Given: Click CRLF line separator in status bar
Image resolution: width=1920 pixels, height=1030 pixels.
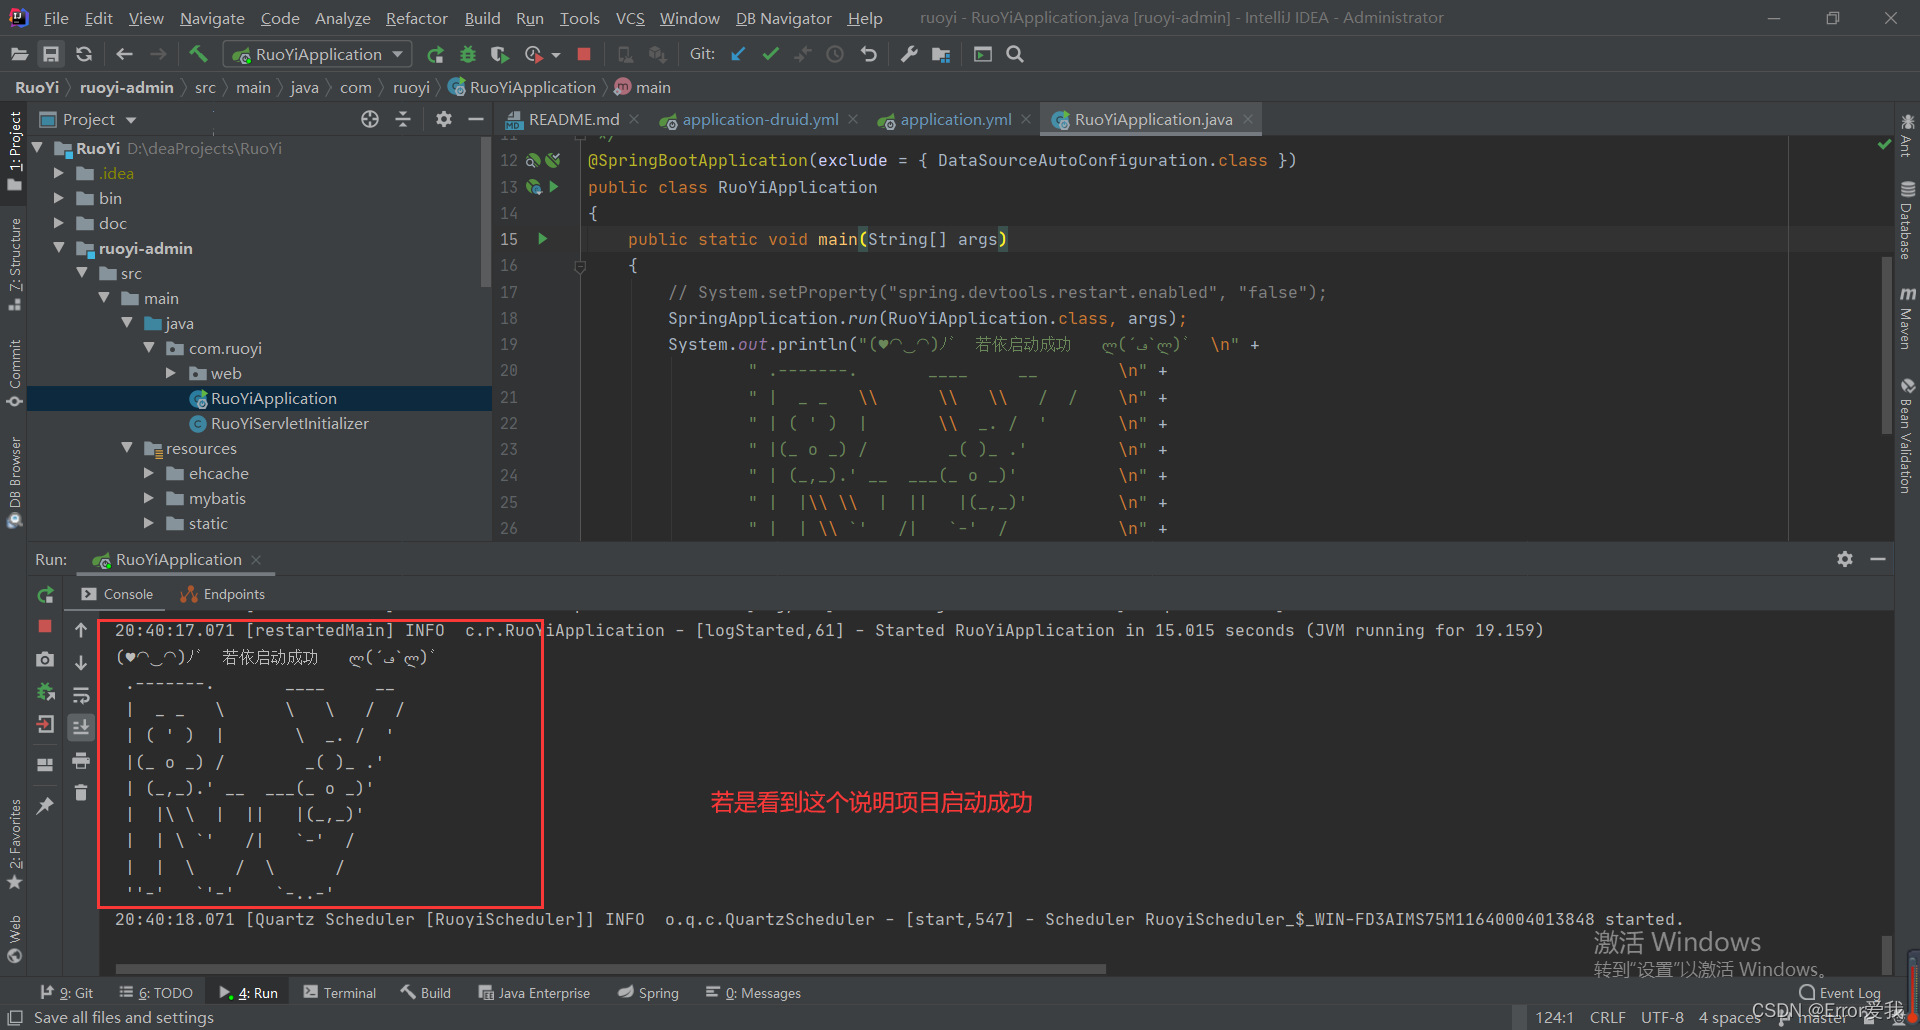Looking at the screenshot, I should 1608,1017.
